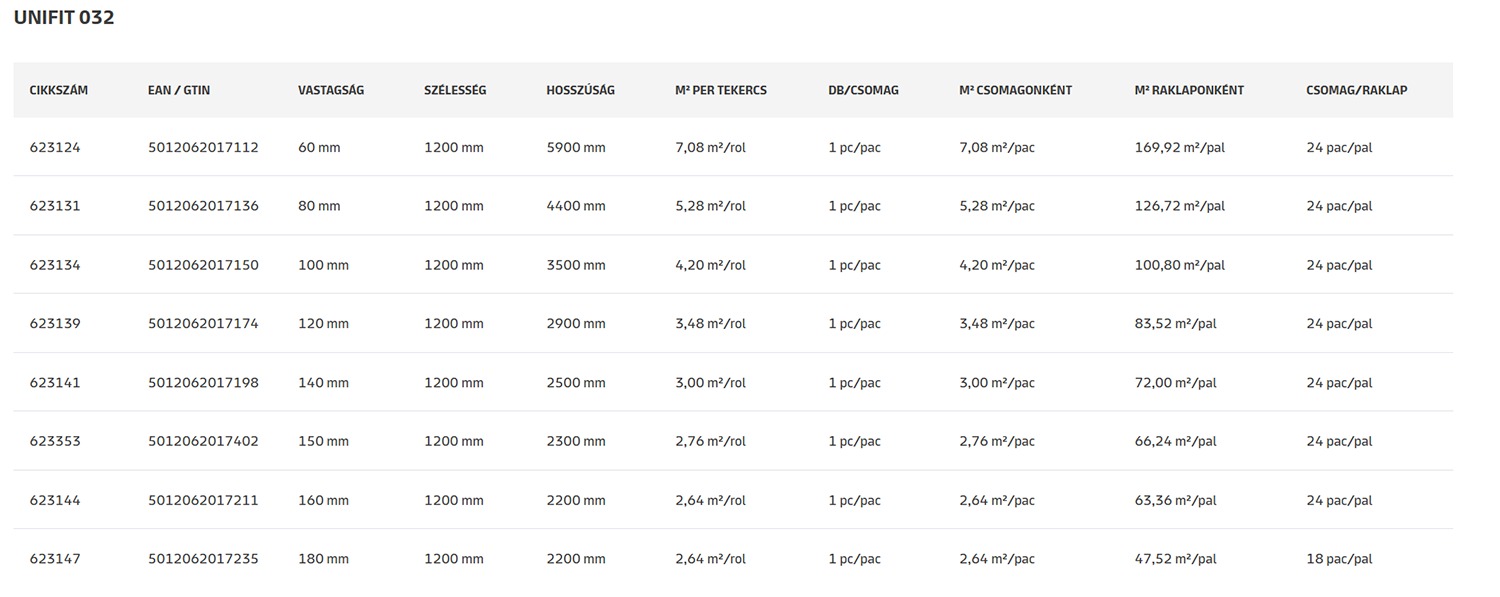
Task: Select the VASTAGSÁG column header
Action: tap(331, 90)
